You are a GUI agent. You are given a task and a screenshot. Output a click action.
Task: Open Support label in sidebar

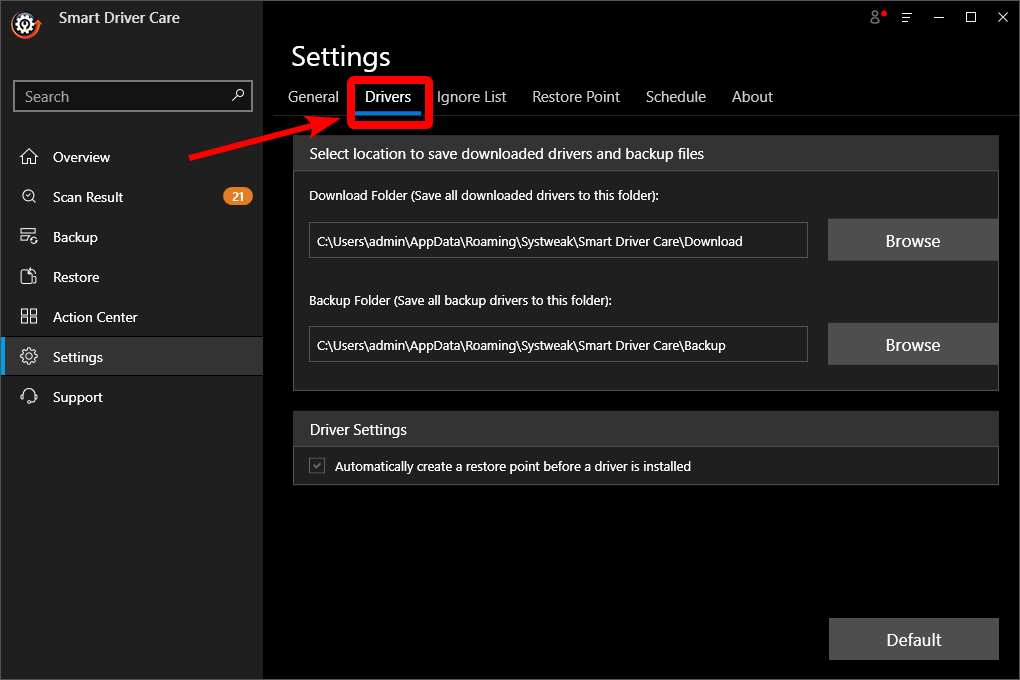77,397
